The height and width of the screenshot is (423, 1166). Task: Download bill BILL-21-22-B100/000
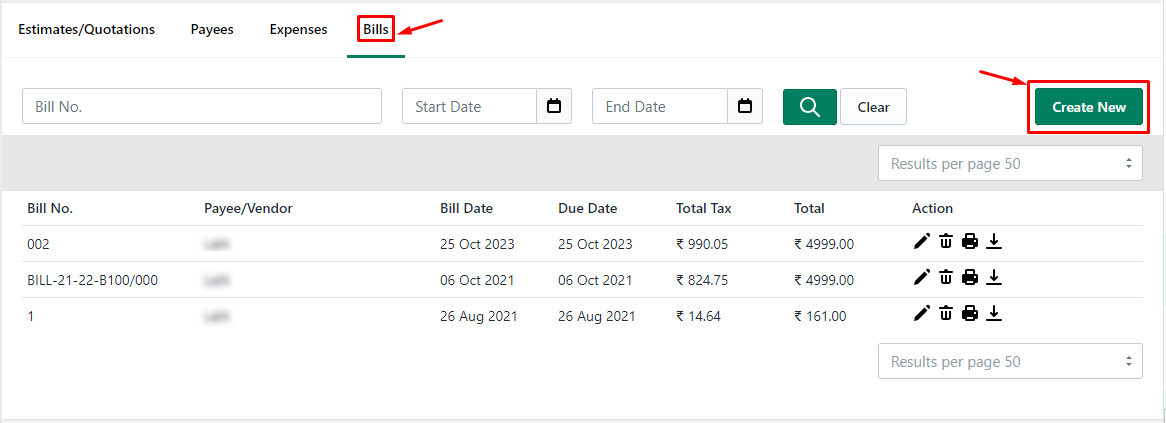click(x=994, y=277)
